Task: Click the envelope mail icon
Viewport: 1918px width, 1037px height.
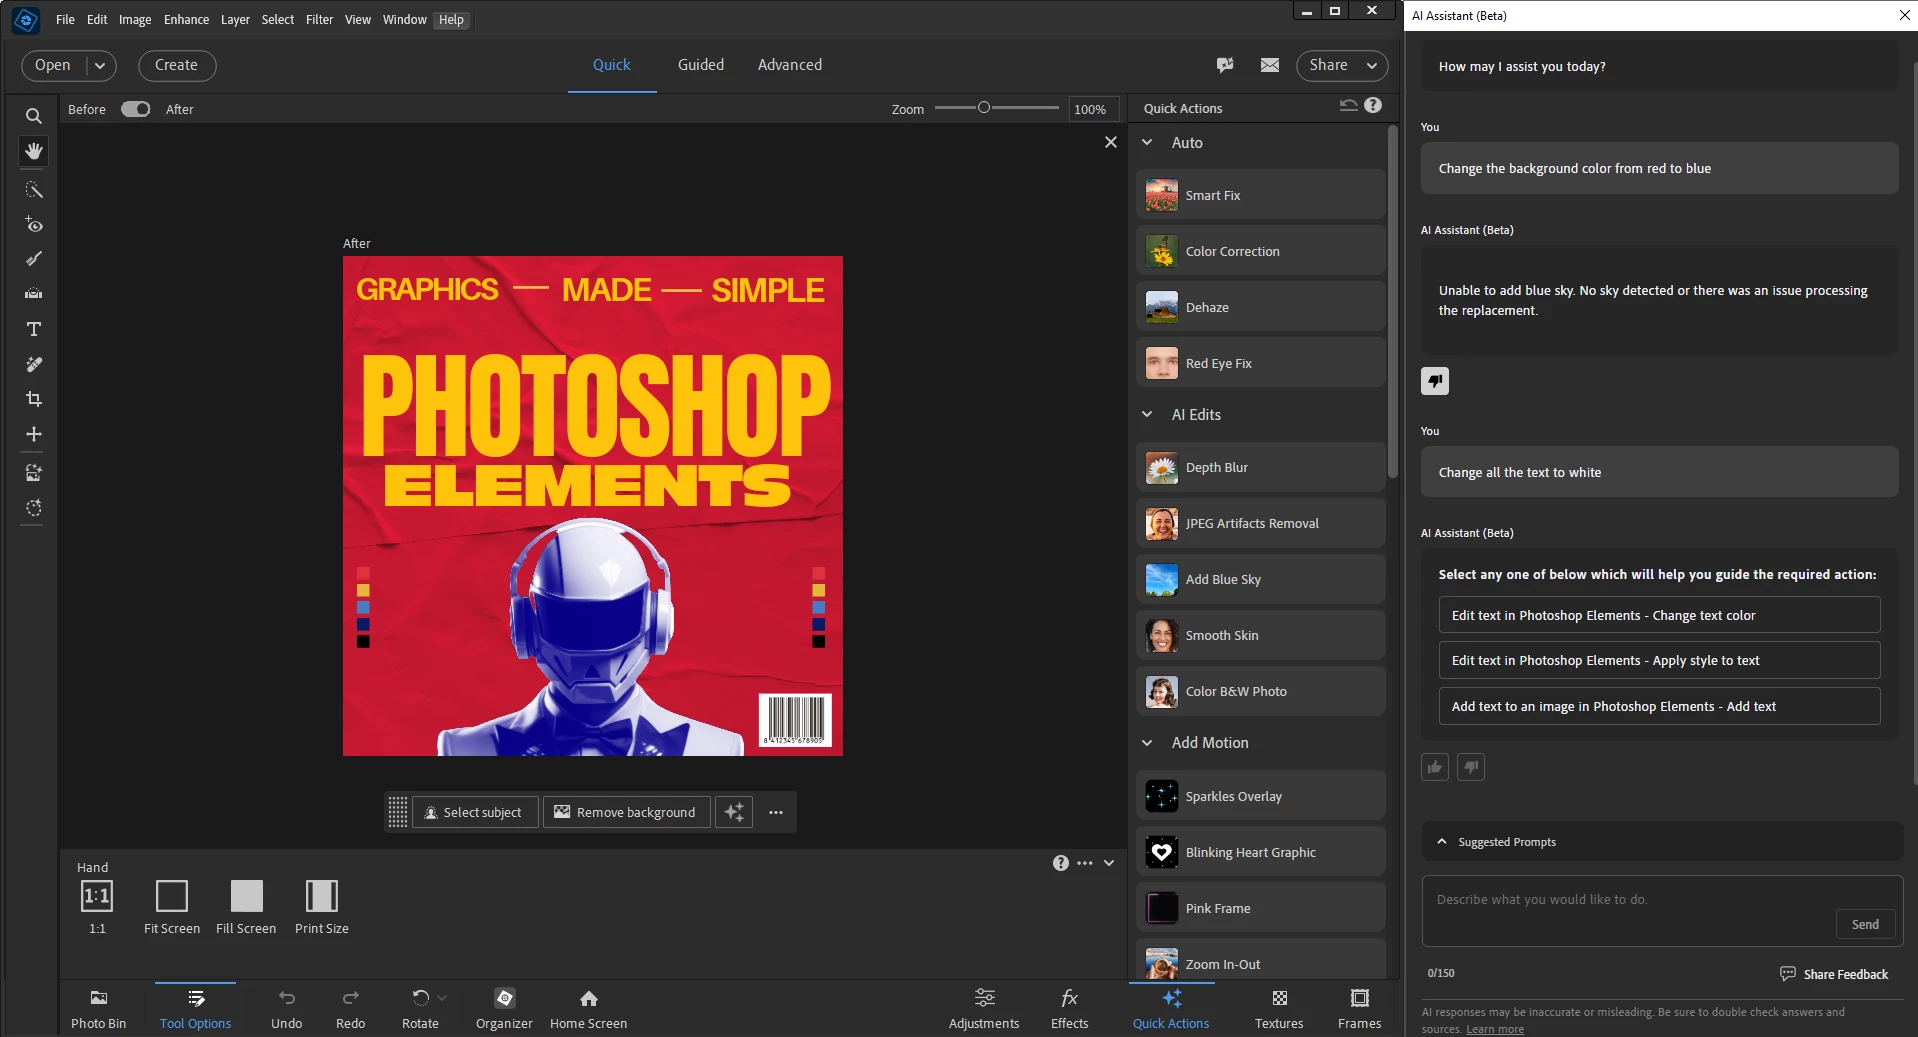Action: coord(1270,65)
